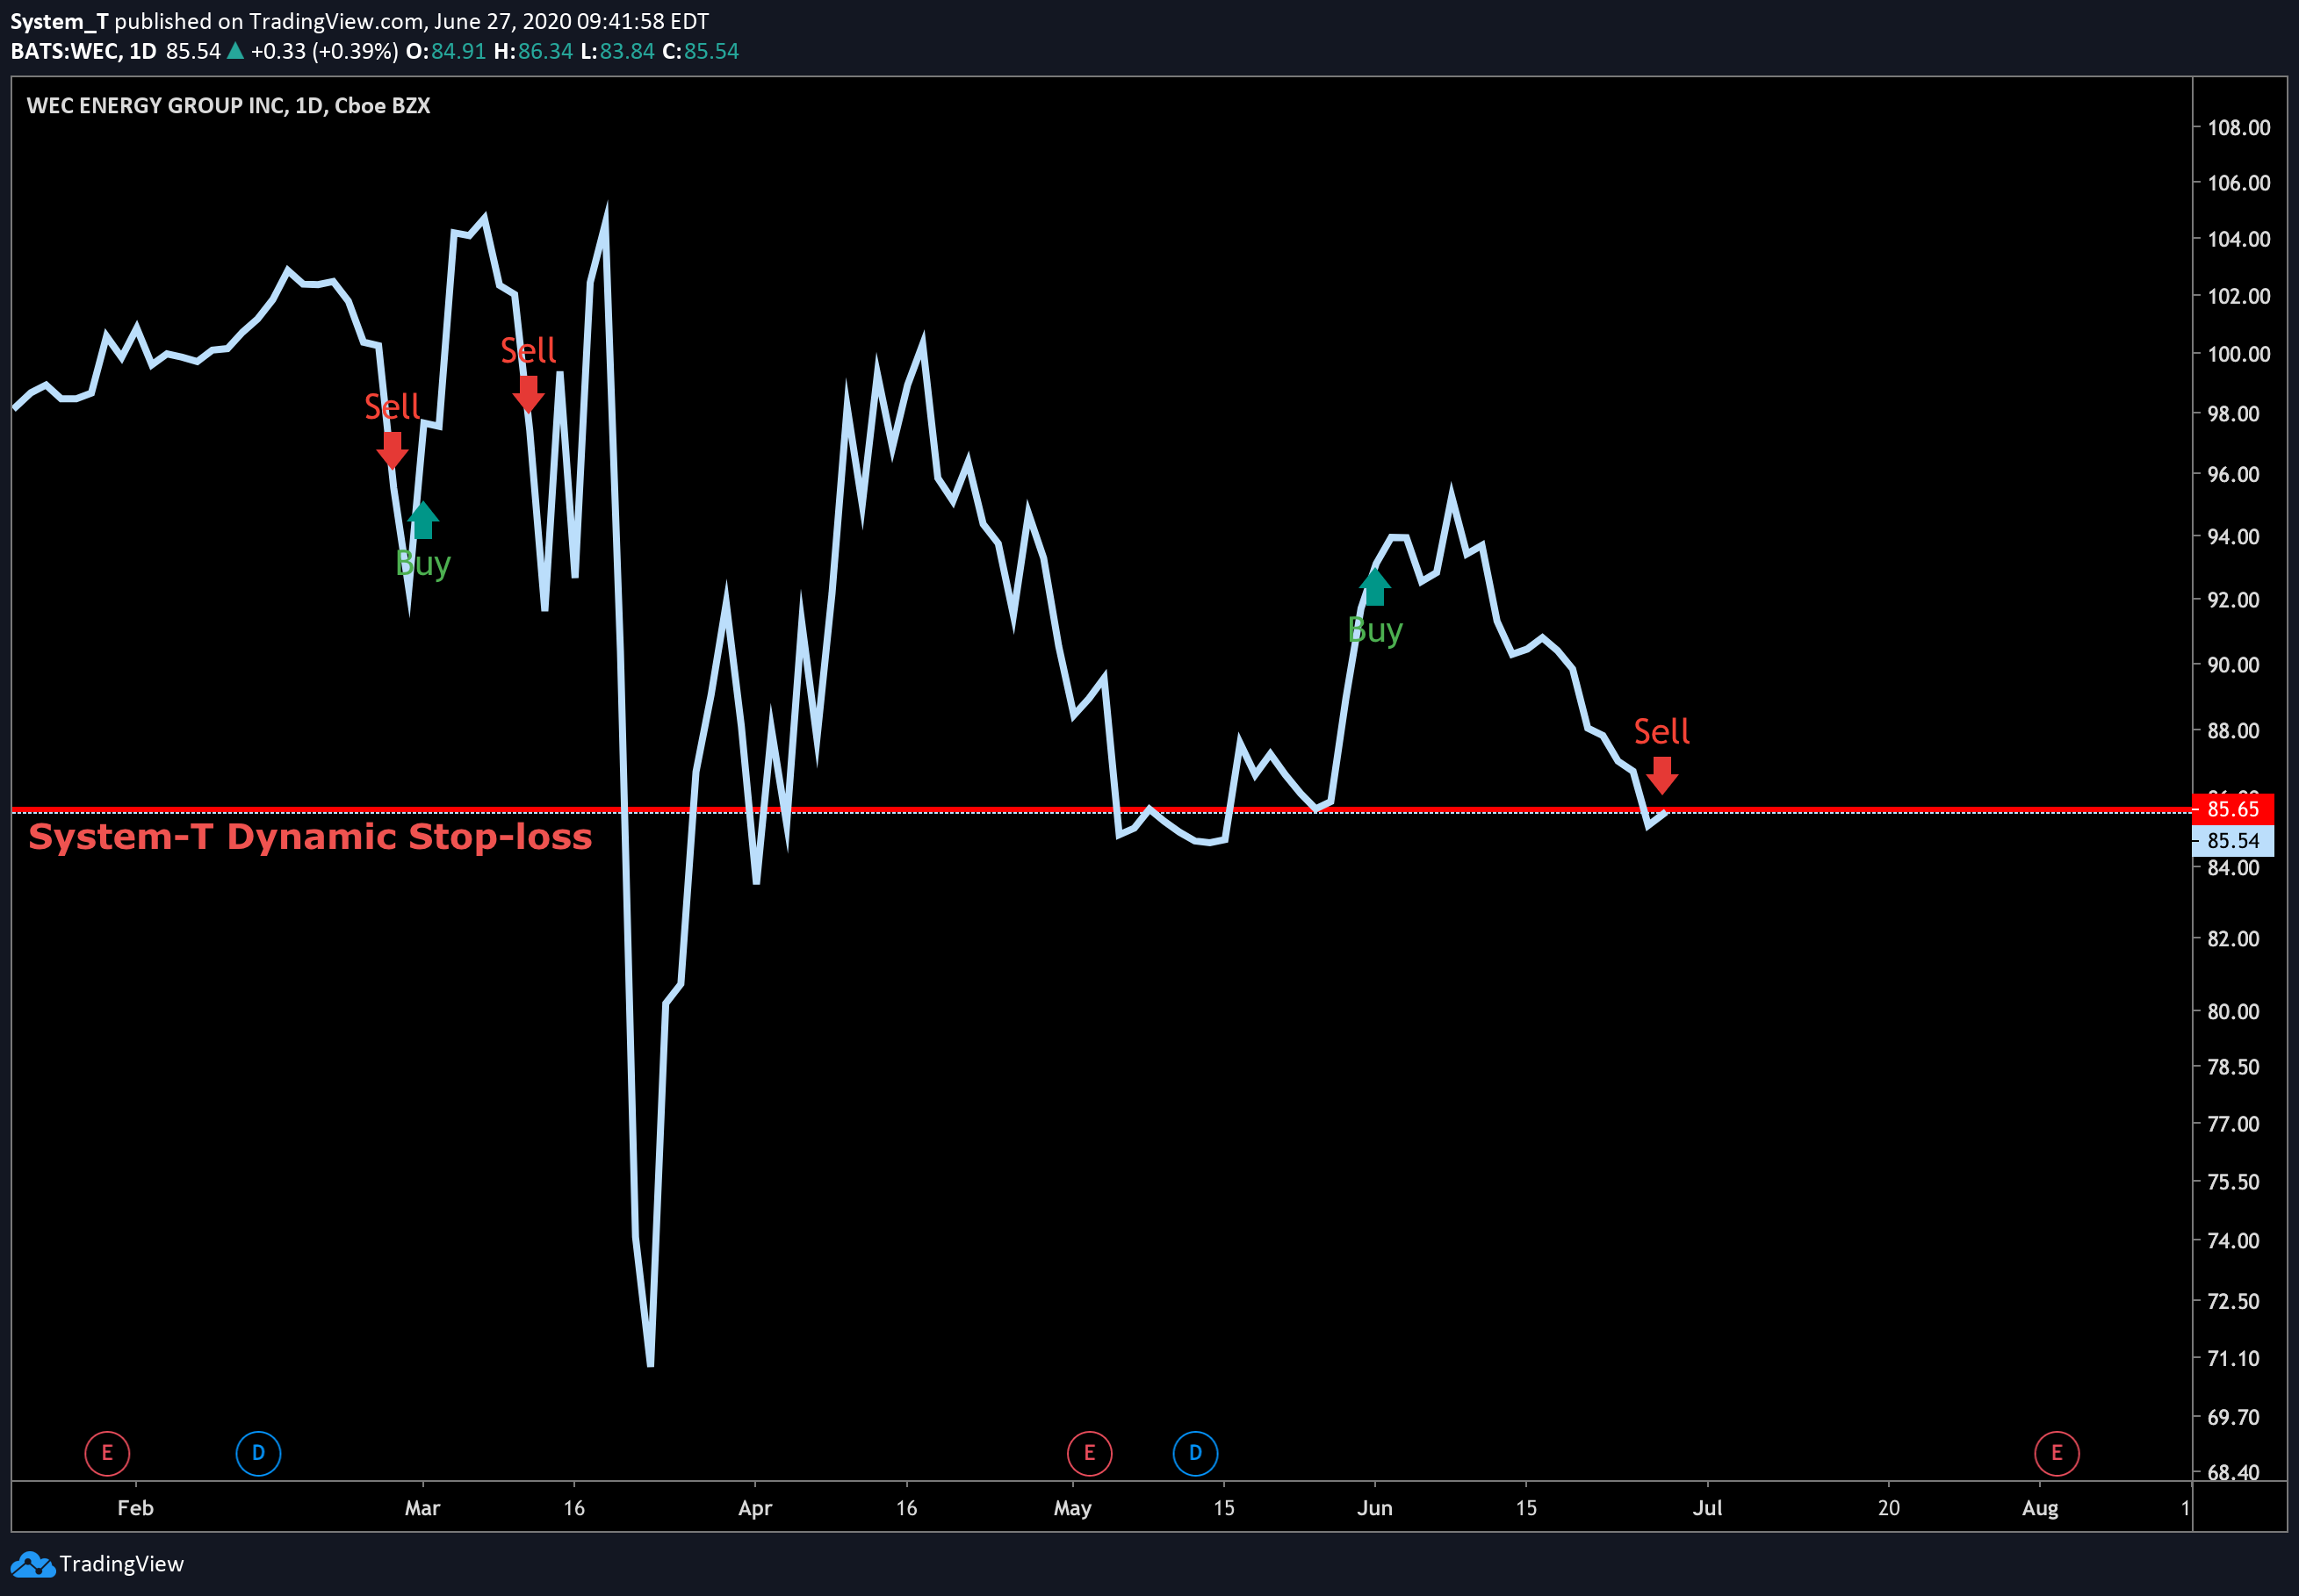The height and width of the screenshot is (1596, 2299).
Task: Click the Jun label on the time axis
Action: (x=1375, y=1507)
